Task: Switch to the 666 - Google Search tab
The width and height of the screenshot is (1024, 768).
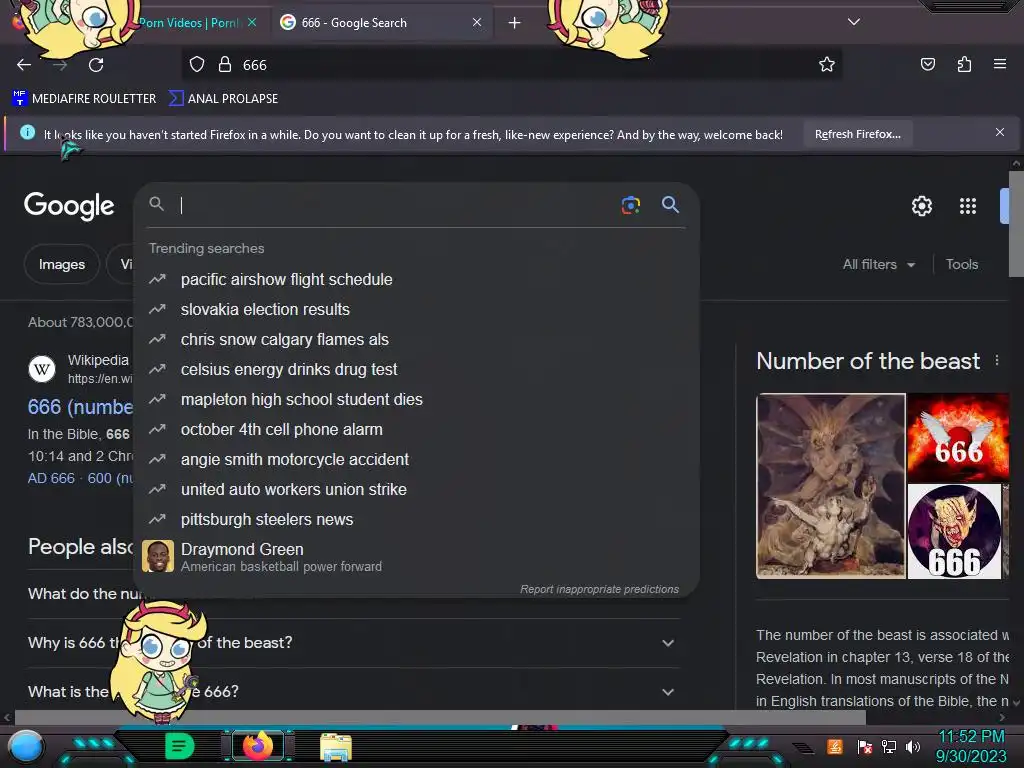Action: [x=382, y=23]
